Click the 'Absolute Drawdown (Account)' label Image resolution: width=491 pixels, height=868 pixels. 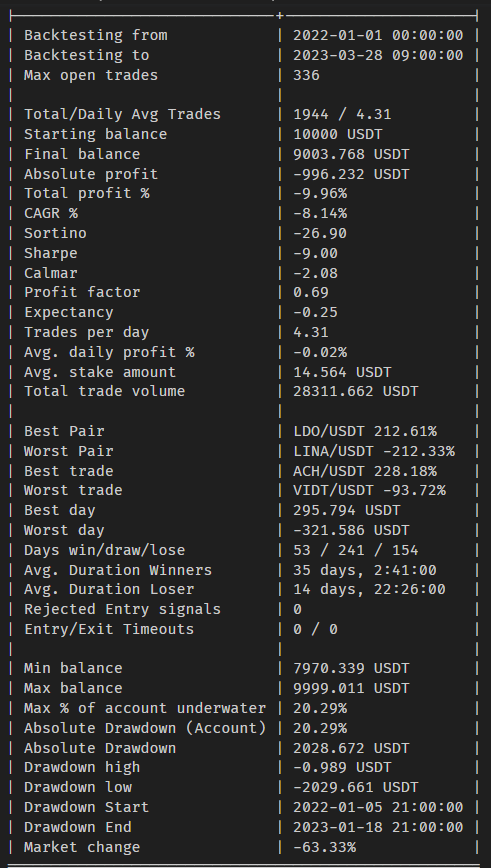[144, 728]
